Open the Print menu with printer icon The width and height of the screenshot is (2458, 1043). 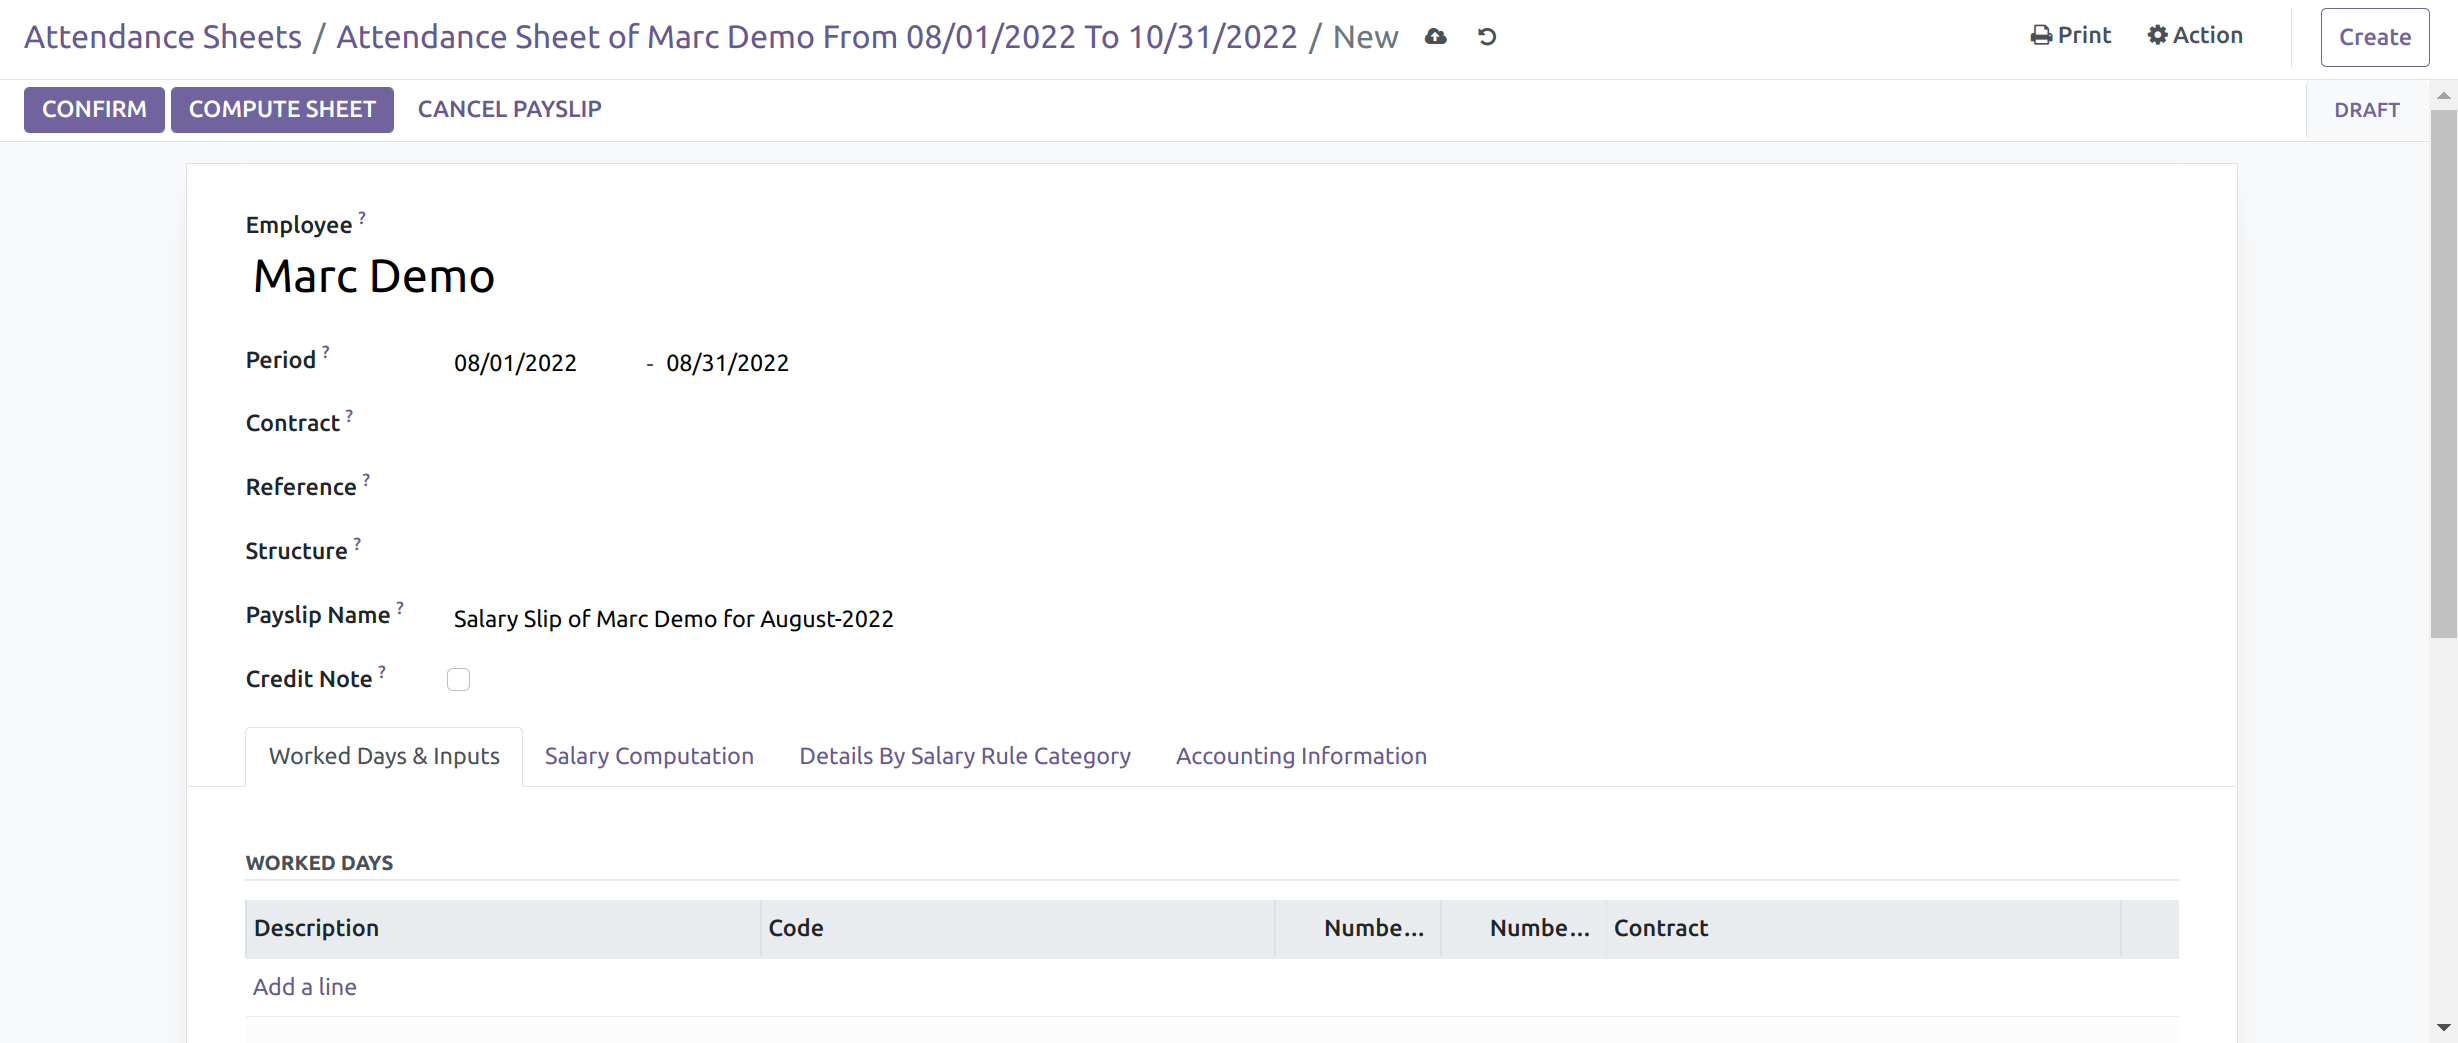[2070, 36]
